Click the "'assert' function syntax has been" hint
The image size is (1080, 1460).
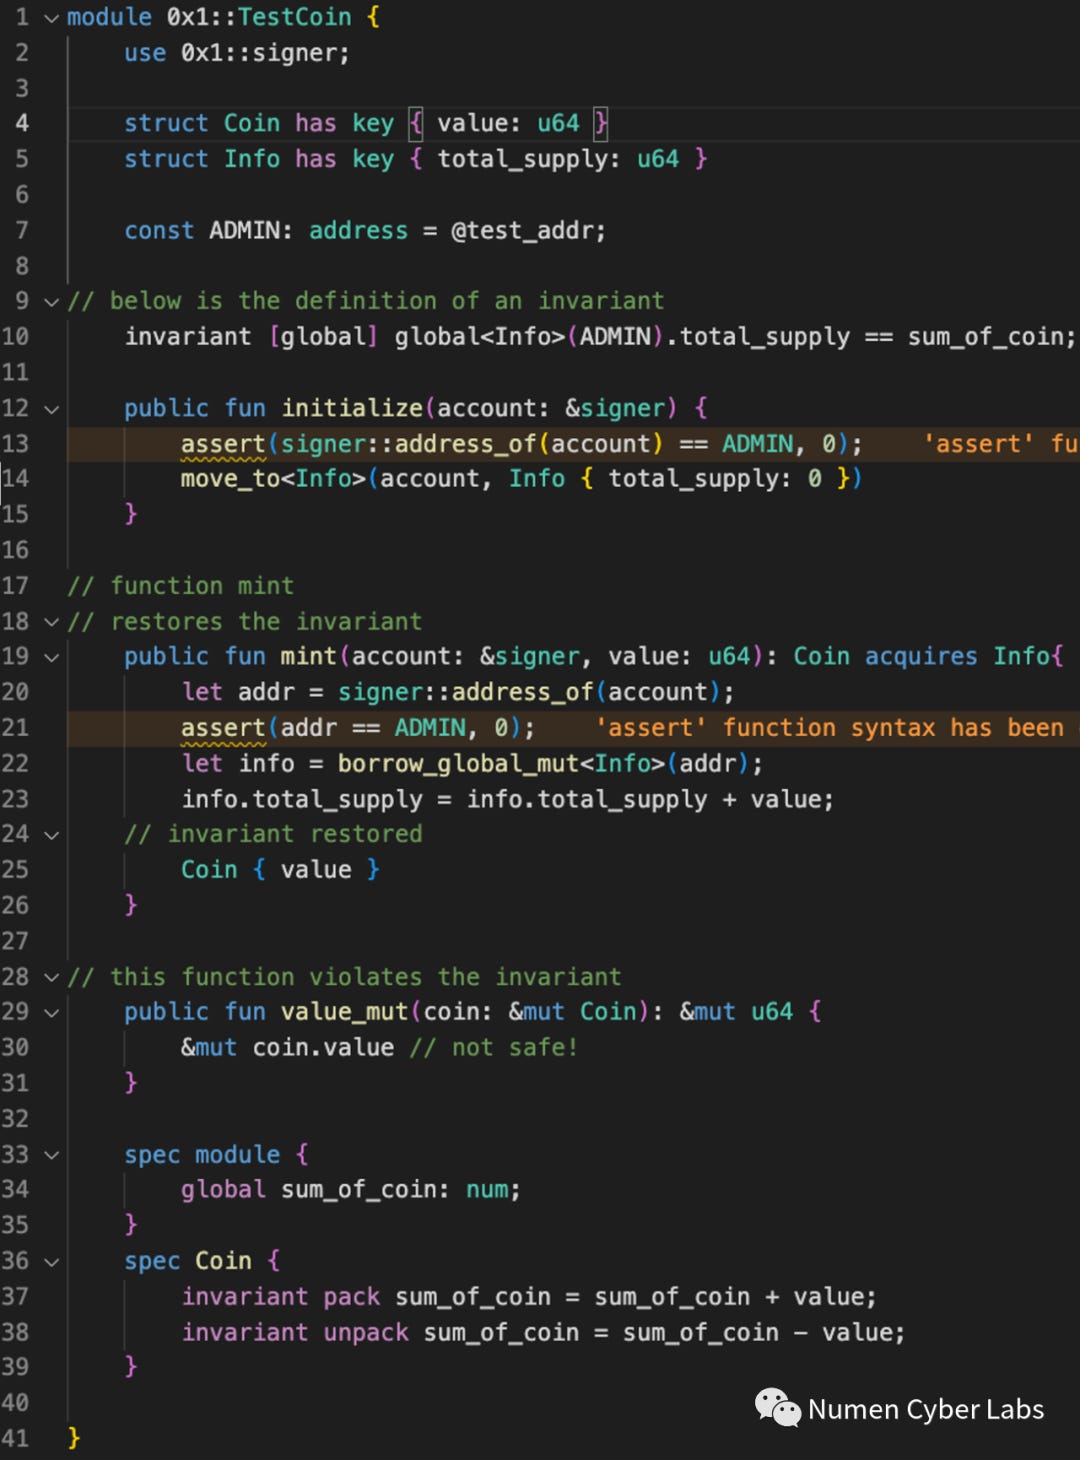[830, 728]
